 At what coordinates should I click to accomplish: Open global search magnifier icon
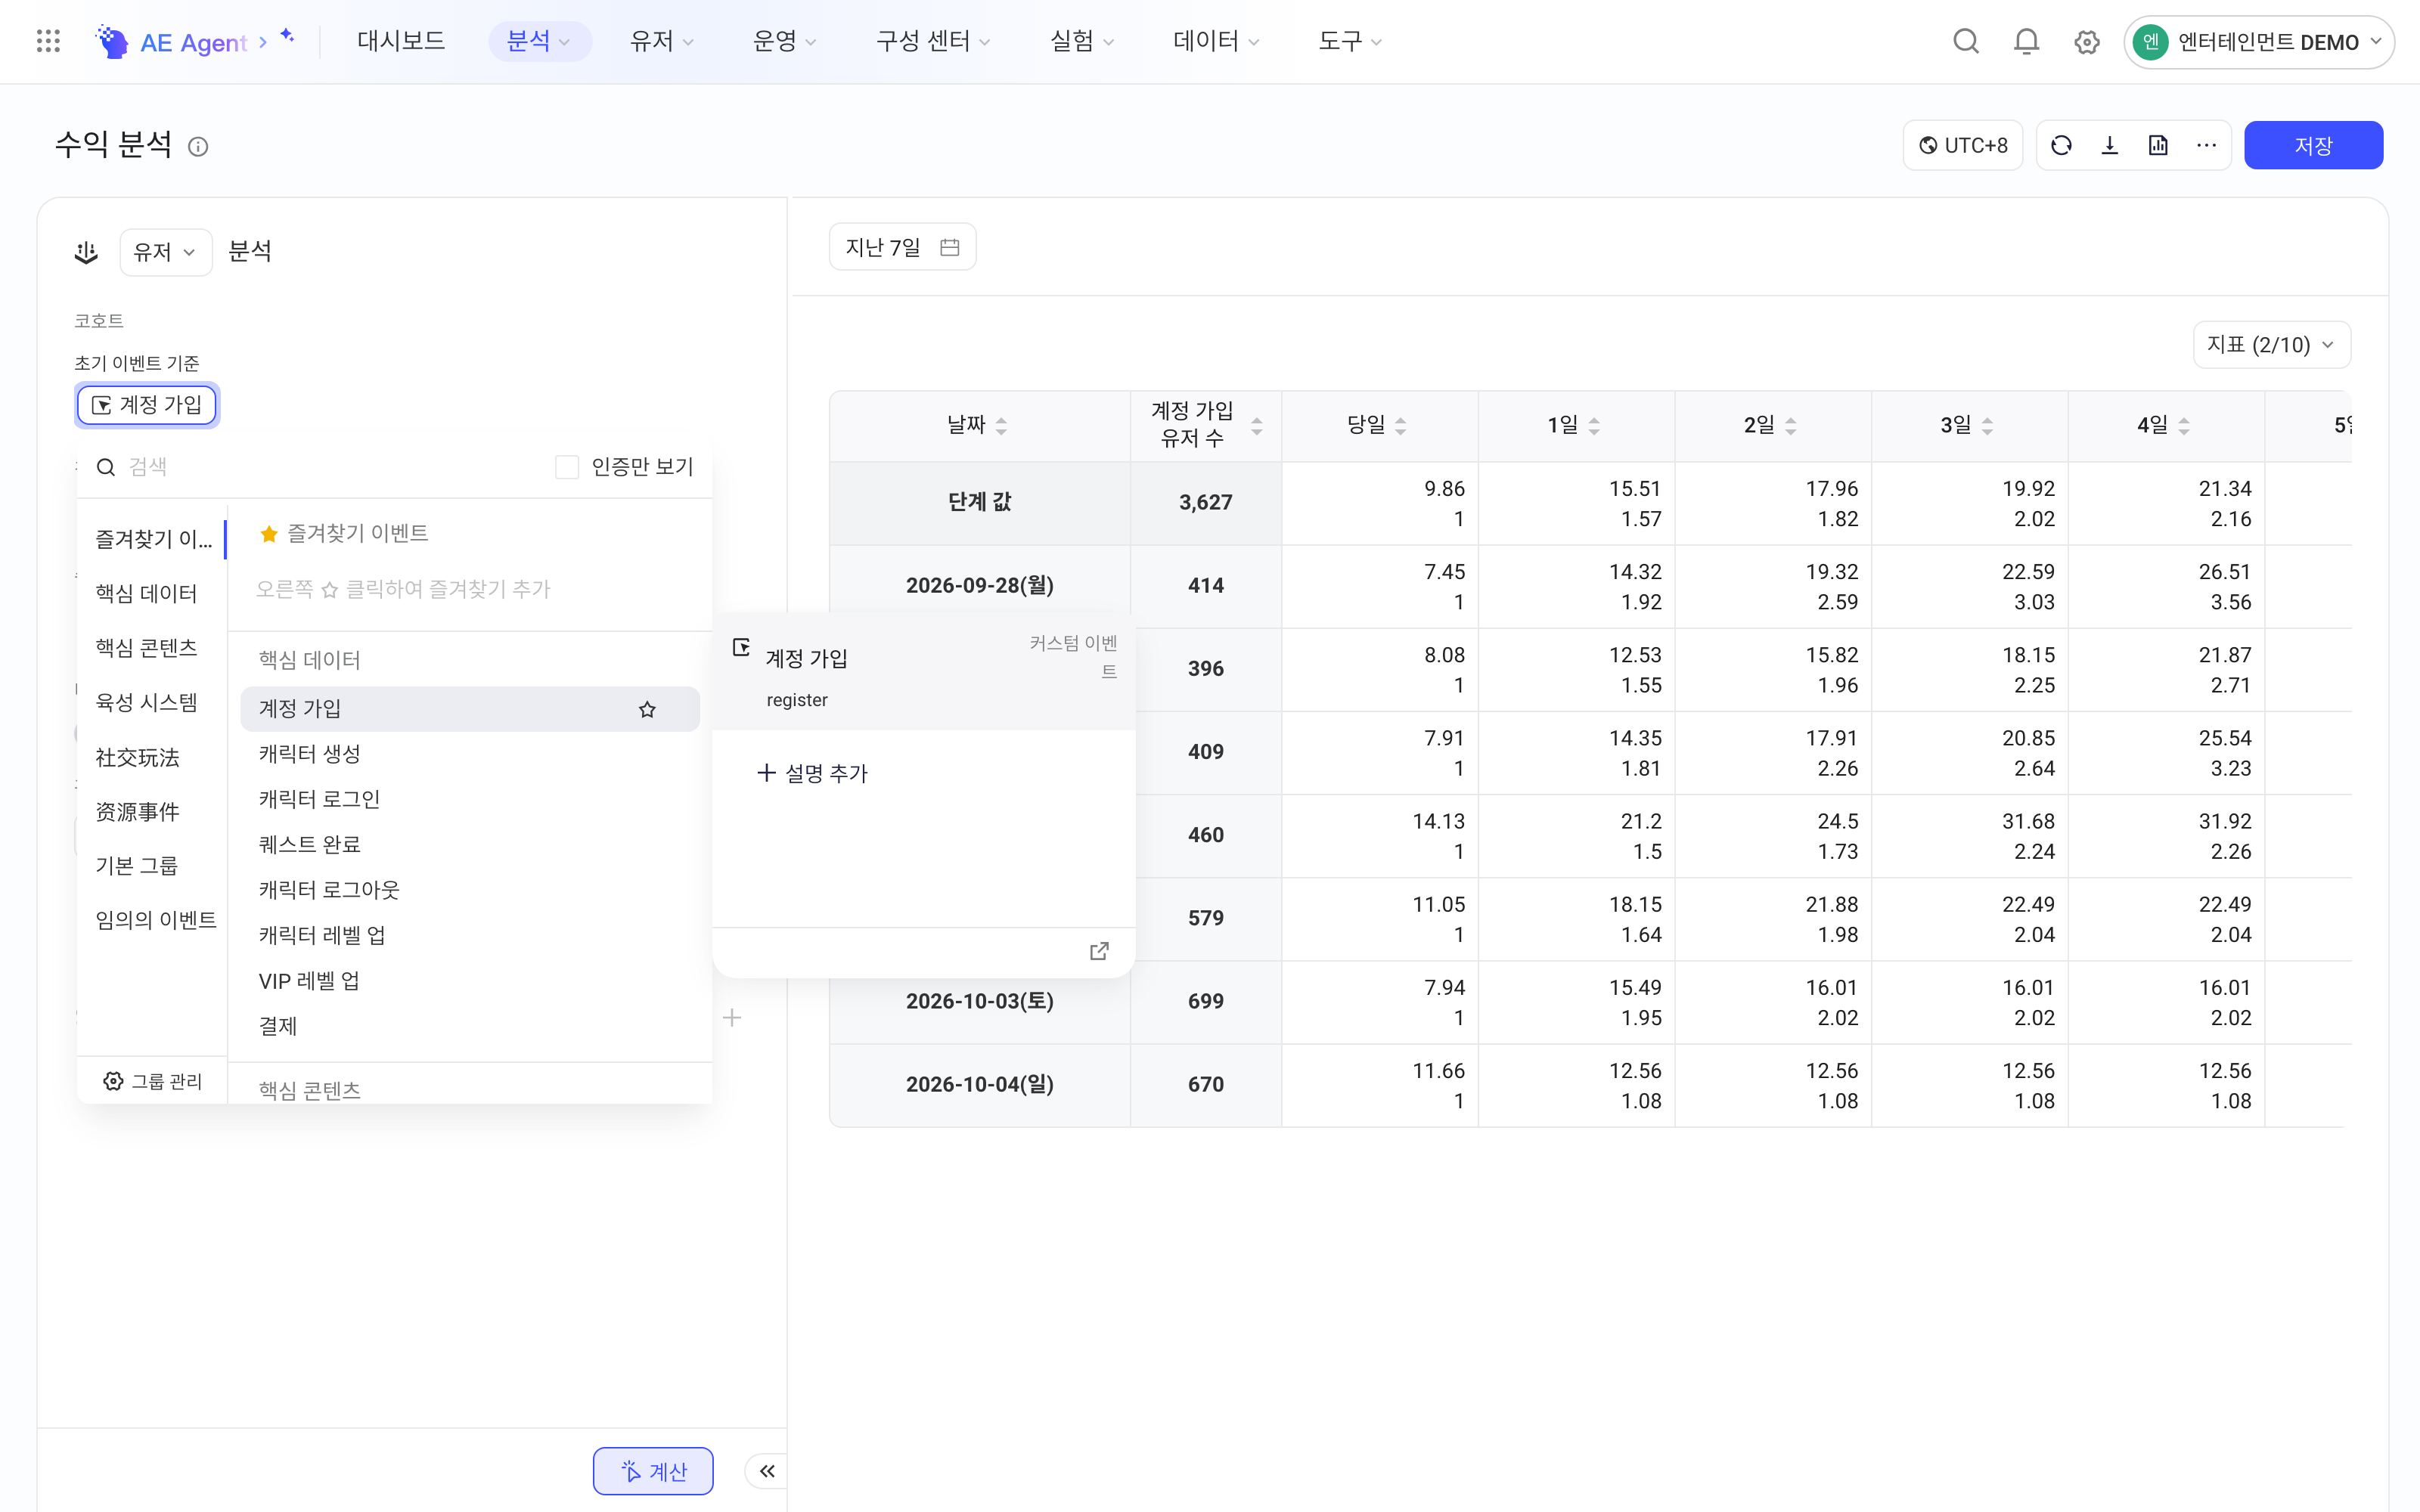(1966, 41)
